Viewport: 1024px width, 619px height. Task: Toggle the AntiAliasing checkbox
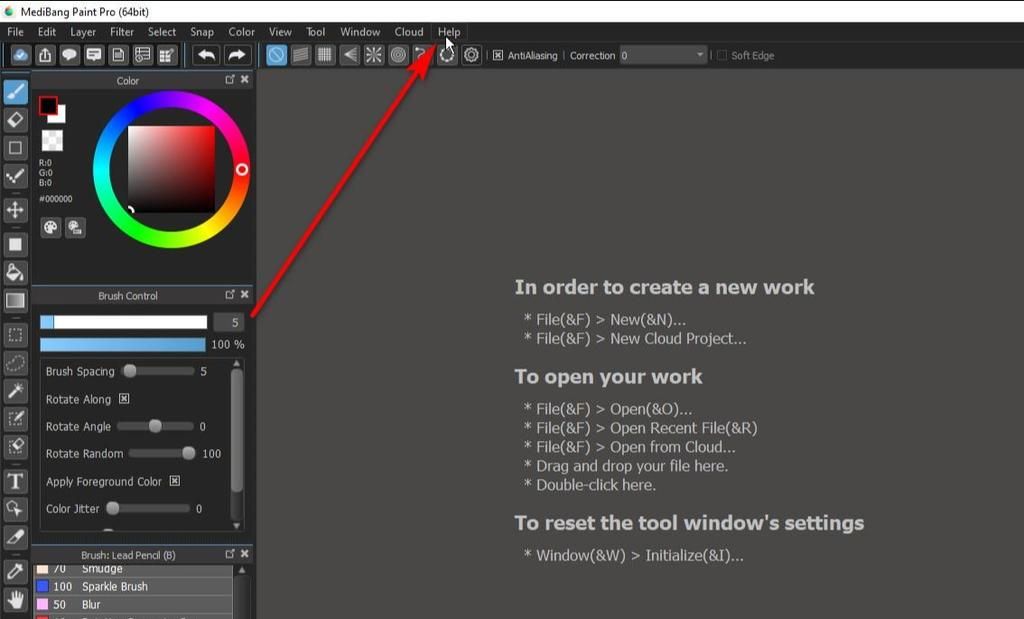click(498, 56)
